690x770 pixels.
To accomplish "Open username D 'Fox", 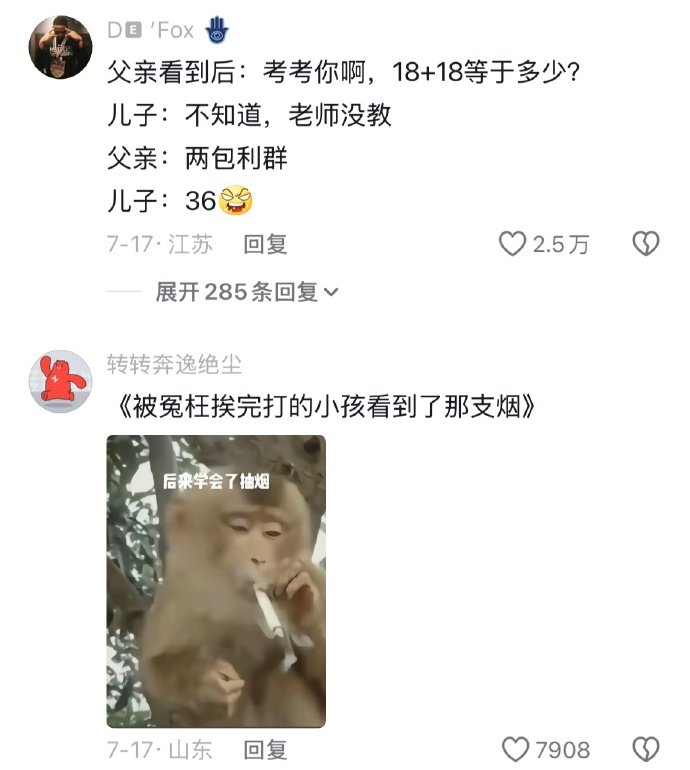I will 151,30.
